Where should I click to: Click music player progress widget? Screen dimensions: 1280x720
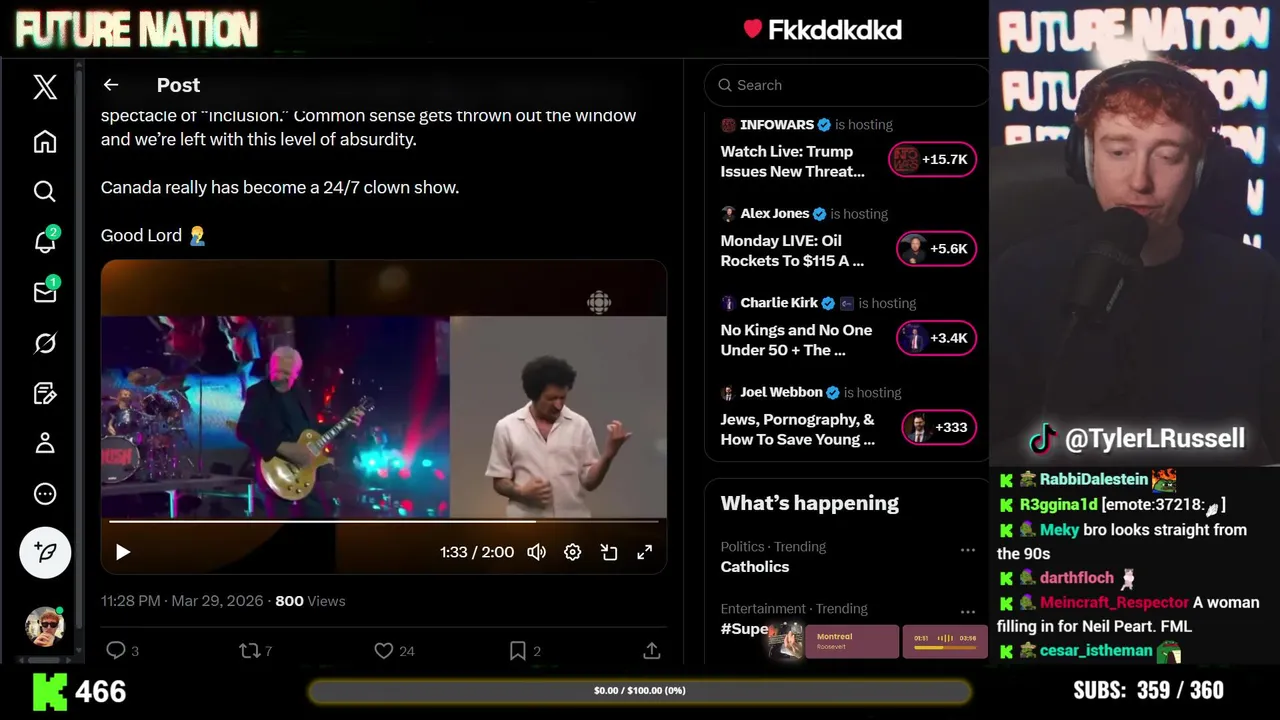coord(945,641)
